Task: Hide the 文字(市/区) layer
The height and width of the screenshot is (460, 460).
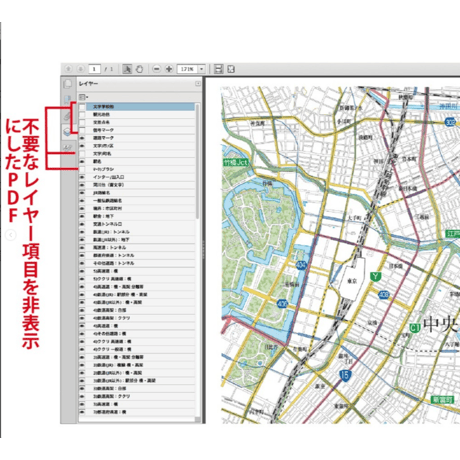Action: (x=82, y=146)
